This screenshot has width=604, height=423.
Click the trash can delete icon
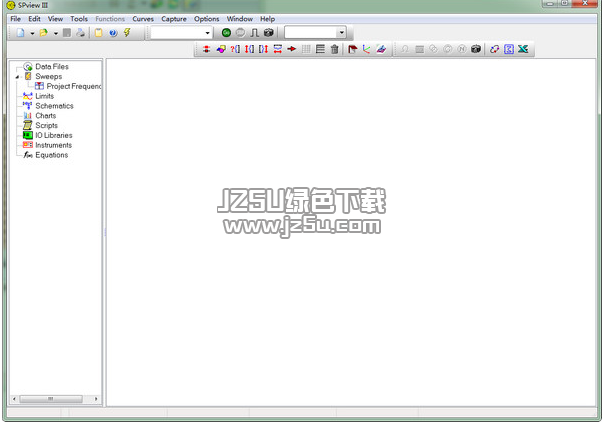(x=335, y=49)
